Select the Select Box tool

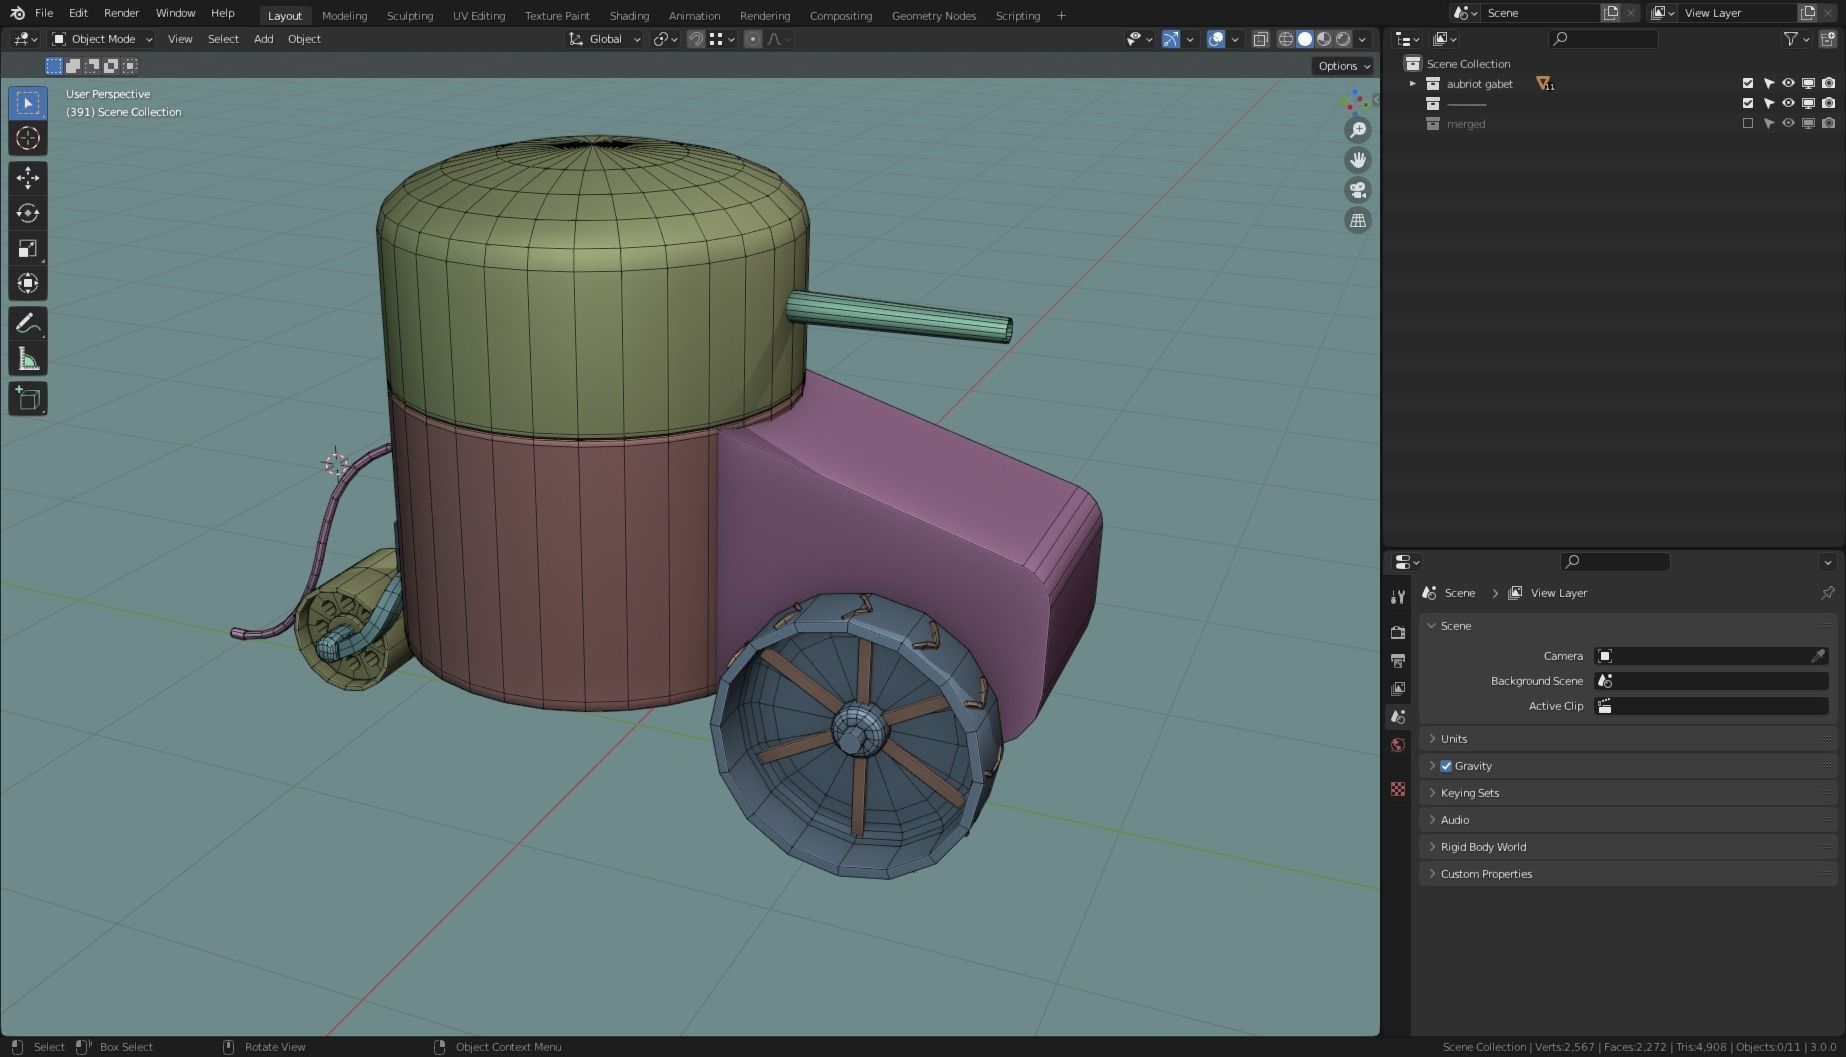(x=28, y=103)
